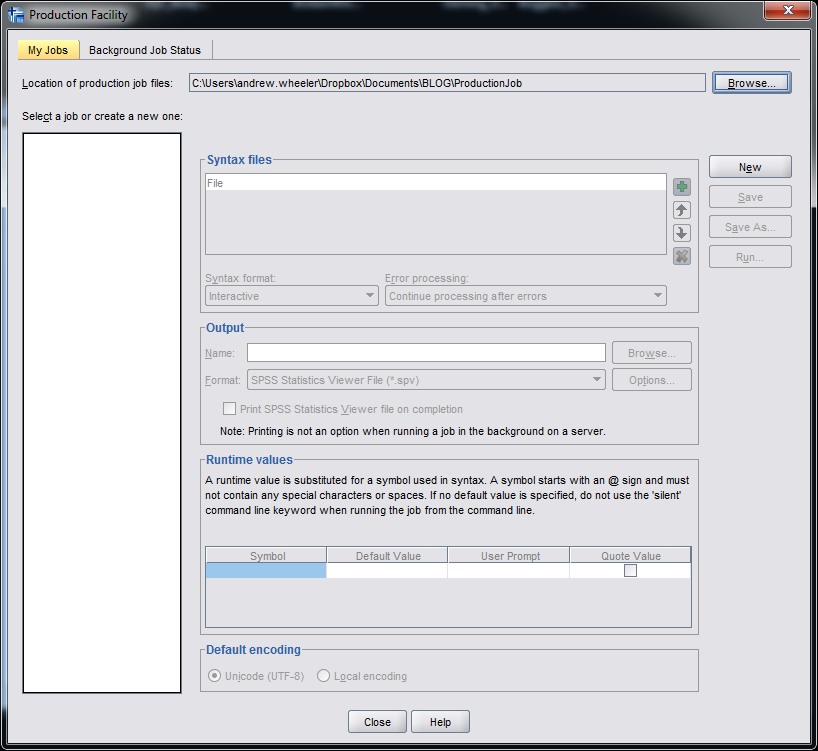
Task: Open the Error processing dropdown
Action: coord(525,296)
